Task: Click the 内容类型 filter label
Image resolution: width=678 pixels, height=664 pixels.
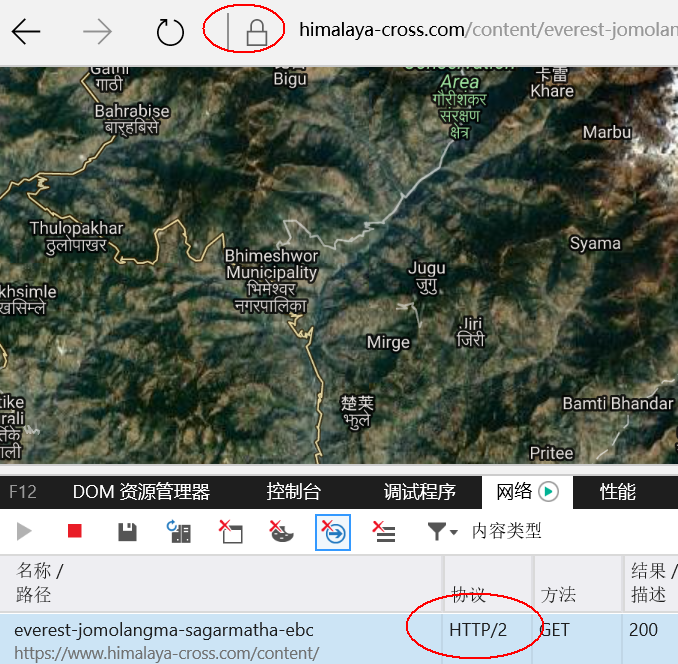Action: 506,531
